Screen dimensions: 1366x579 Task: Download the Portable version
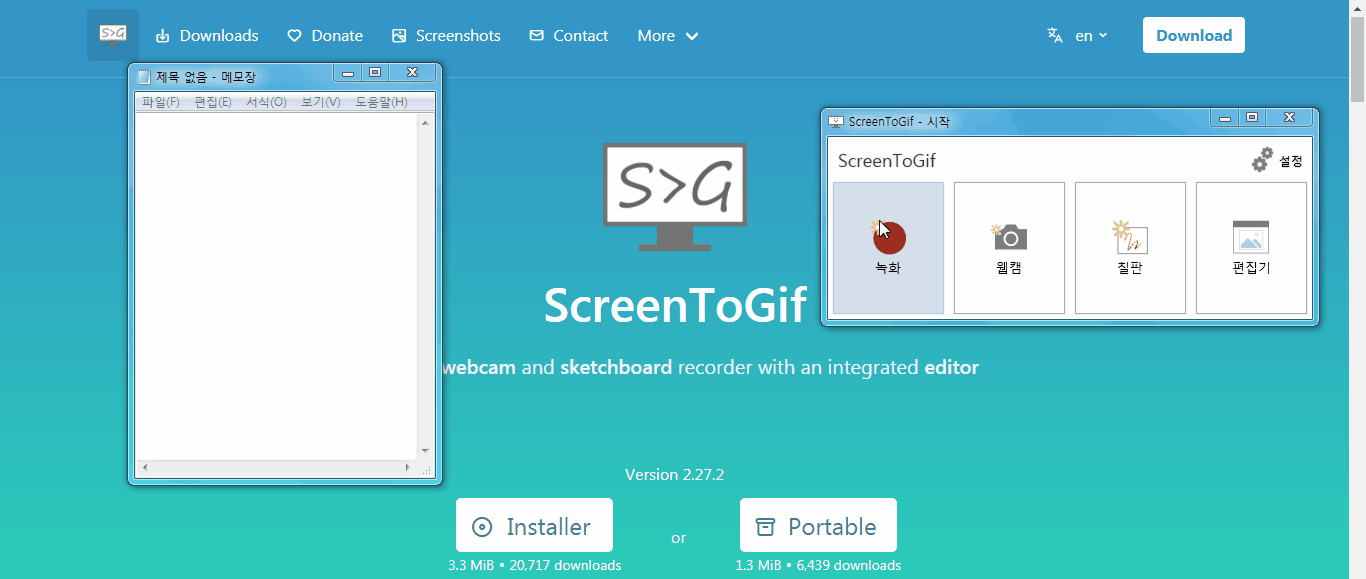pyautogui.click(x=818, y=525)
